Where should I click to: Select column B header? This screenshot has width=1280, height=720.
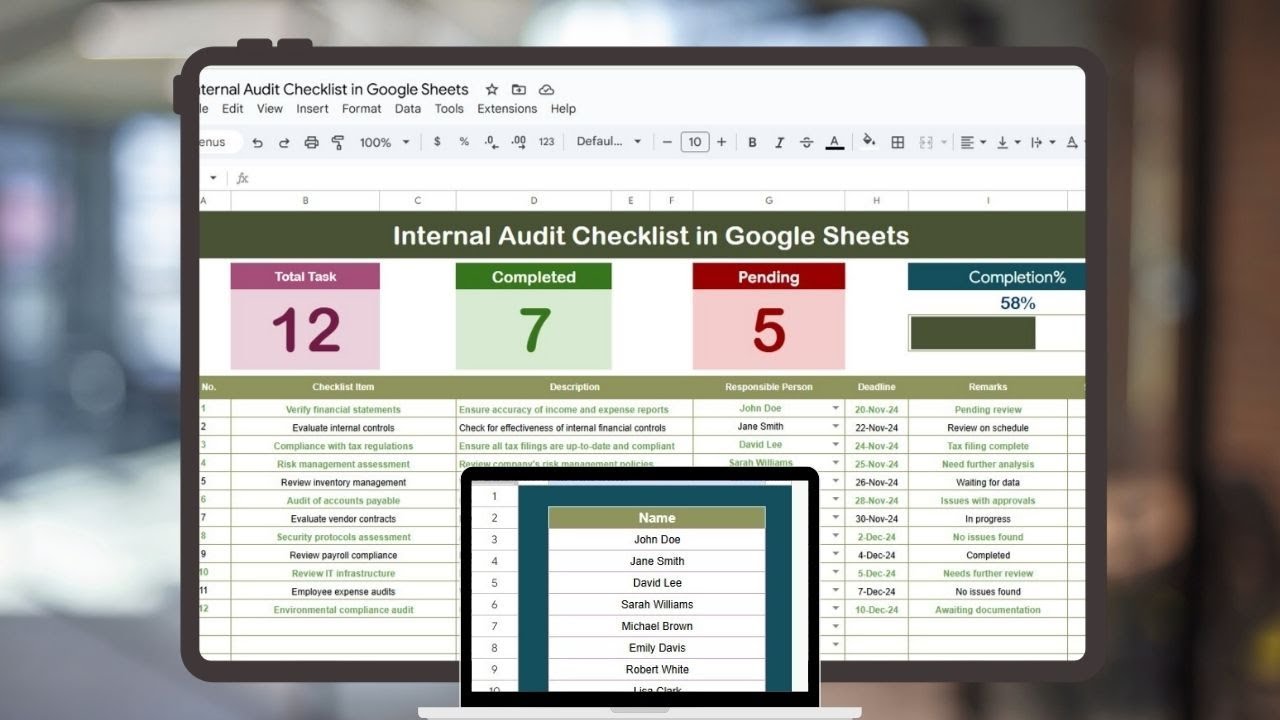point(305,201)
